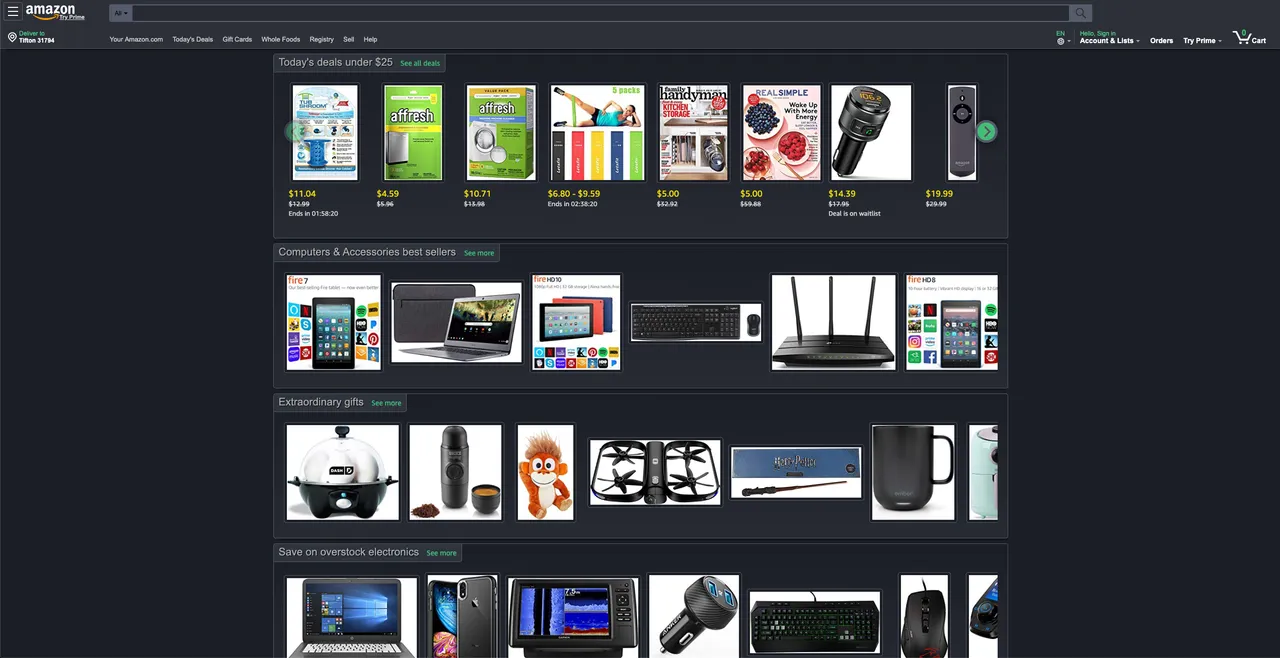Open the black Ember smart mug
The width and height of the screenshot is (1280, 658).
pos(913,472)
